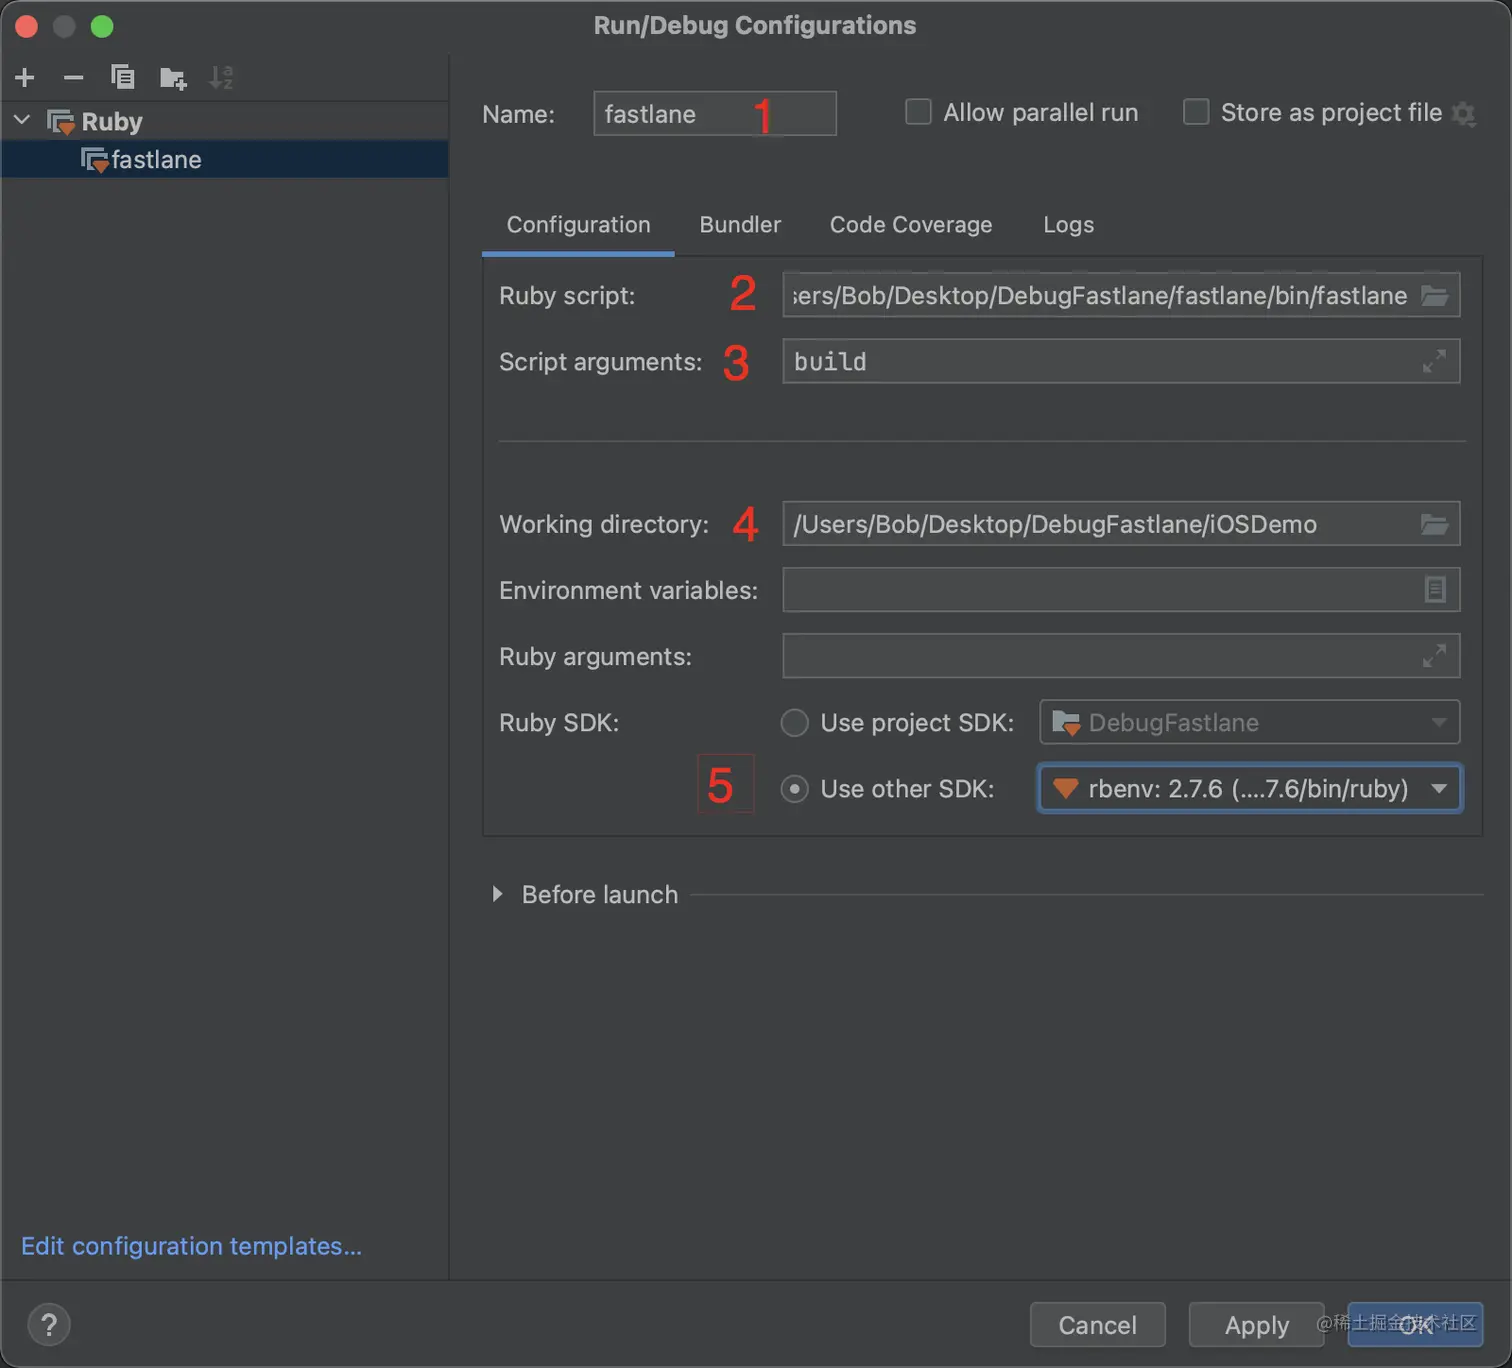This screenshot has height=1368, width=1512.
Task: Open the Environment variables editor
Action: (1435, 590)
